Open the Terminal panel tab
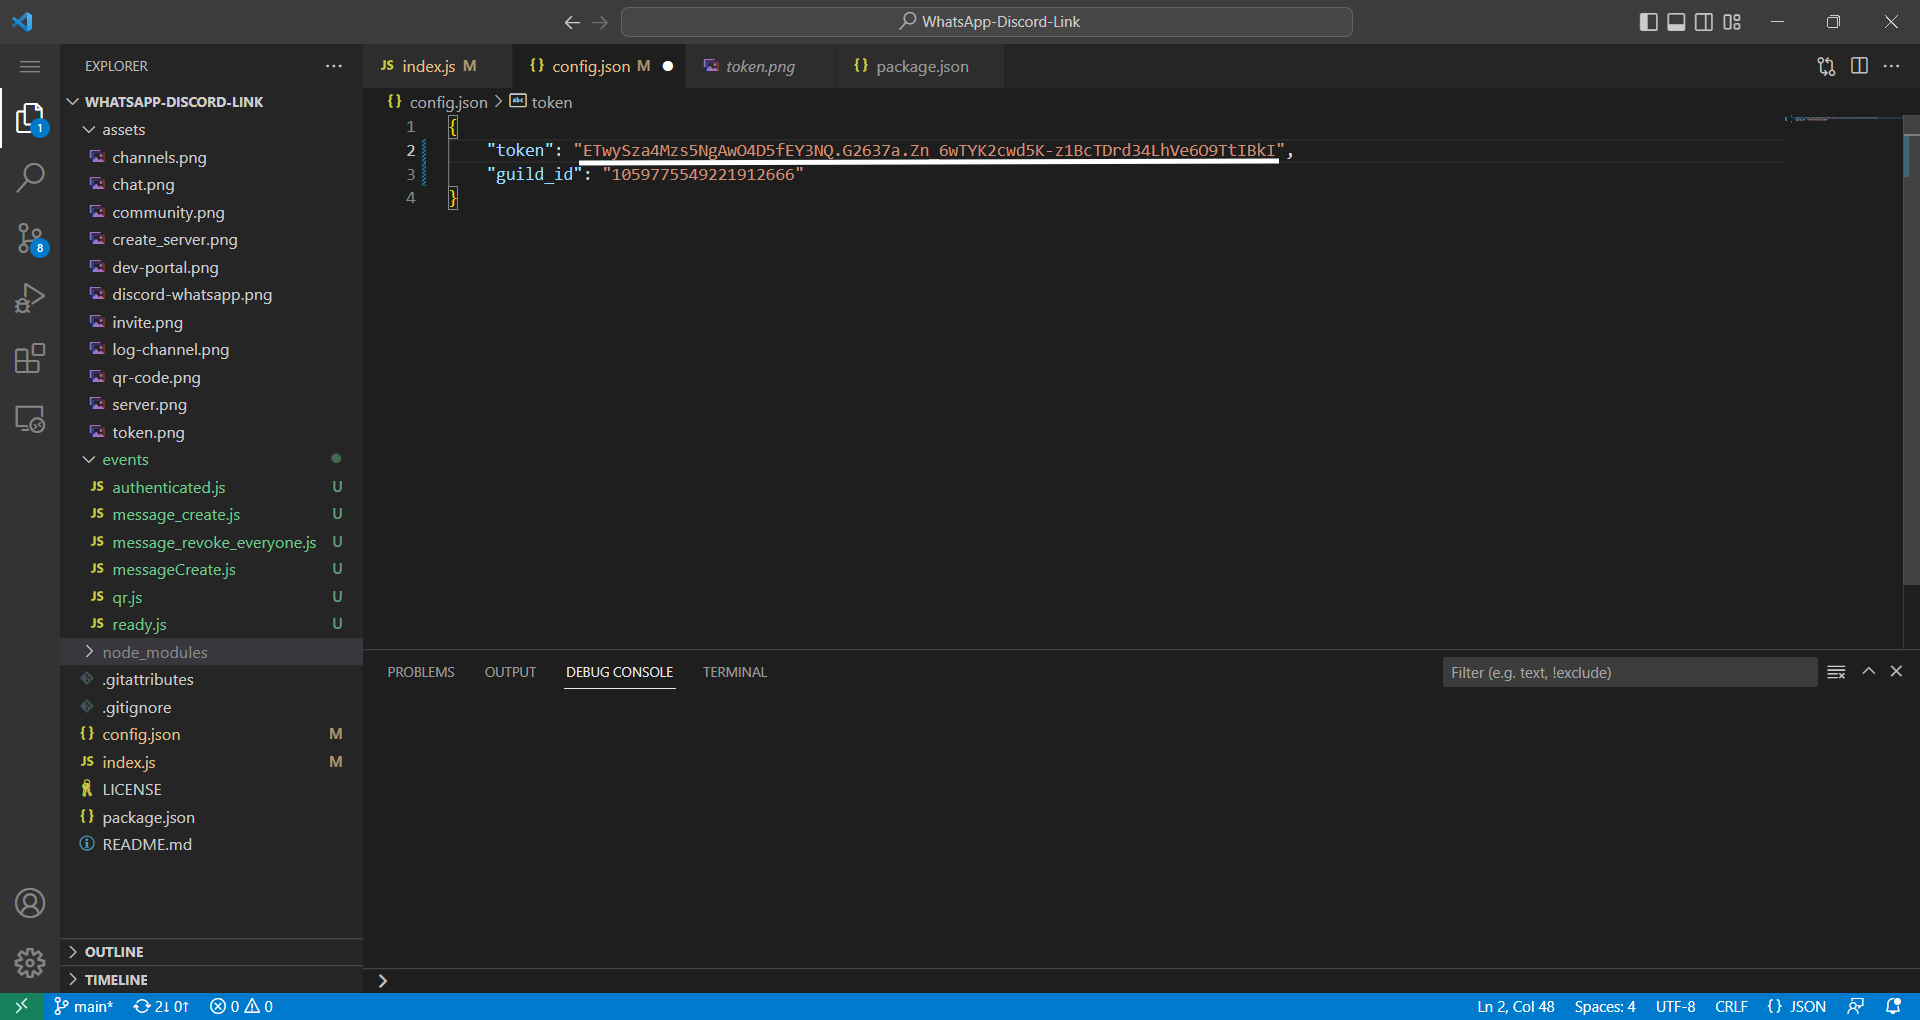 734,672
